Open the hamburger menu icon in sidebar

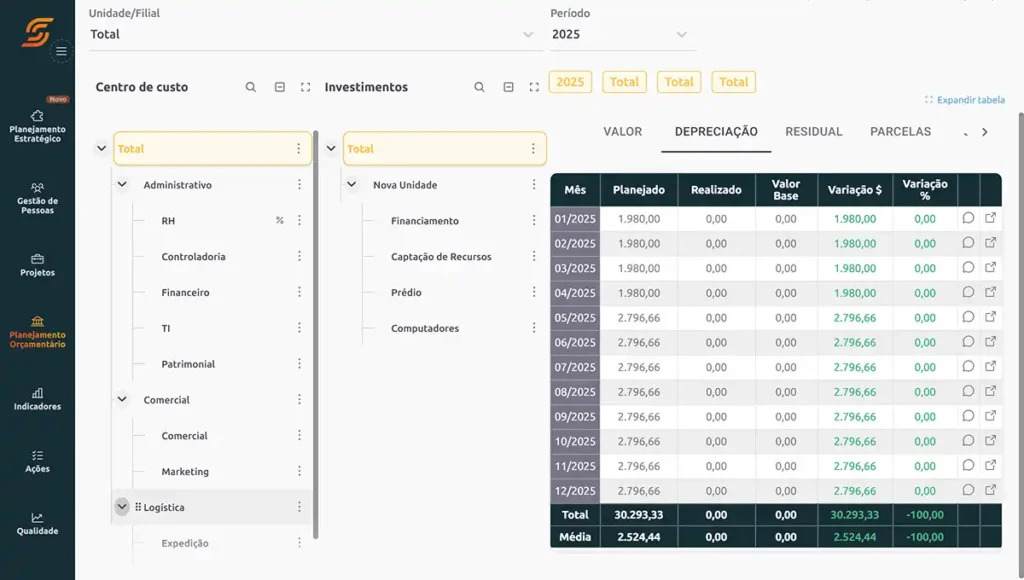point(61,51)
